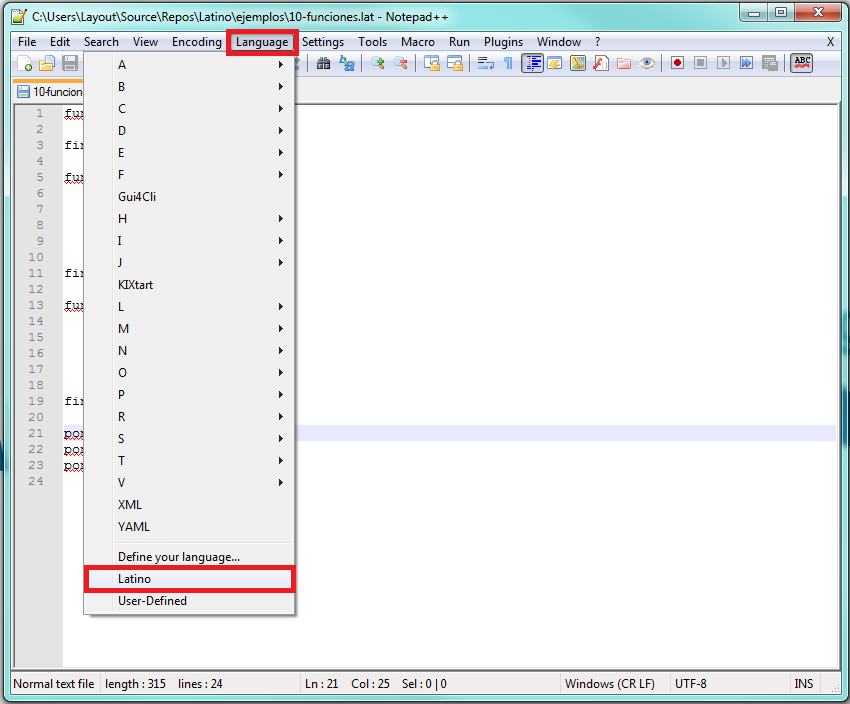Open Find with the binoculars icon

[324, 63]
